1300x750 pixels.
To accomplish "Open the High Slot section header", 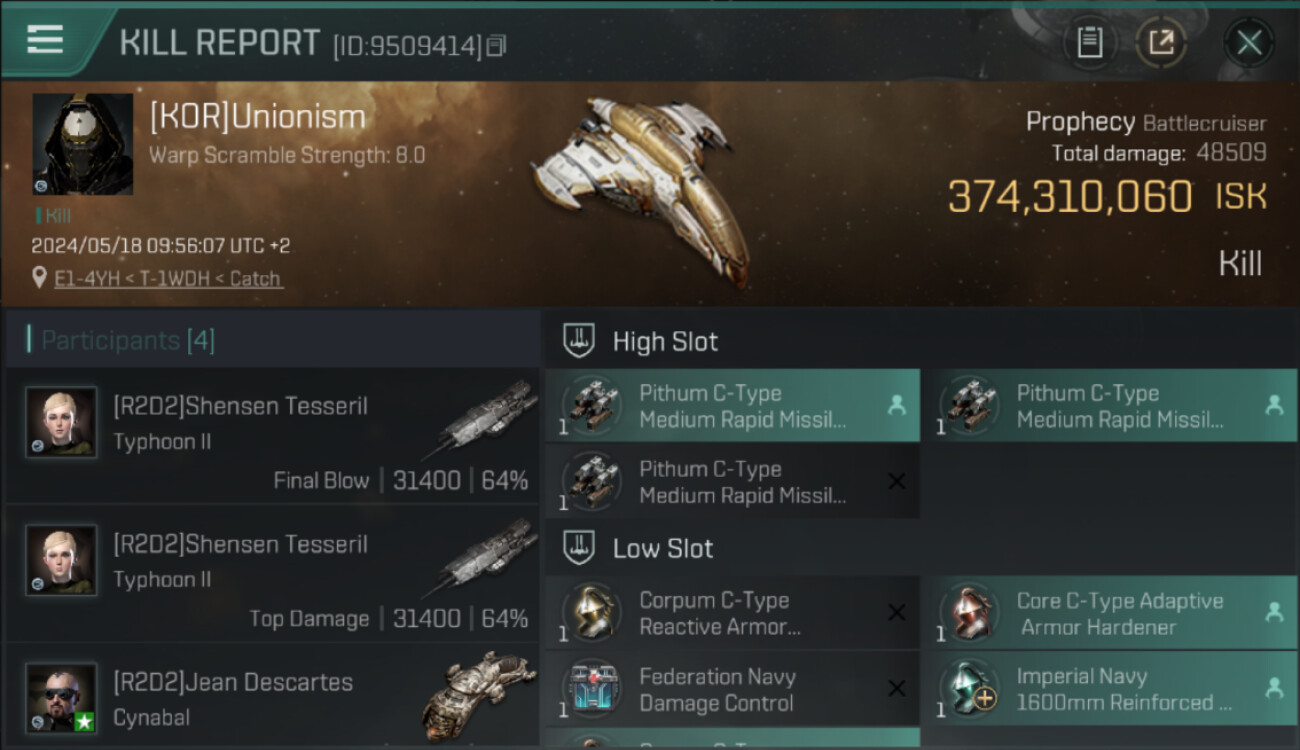I will click(x=665, y=342).
